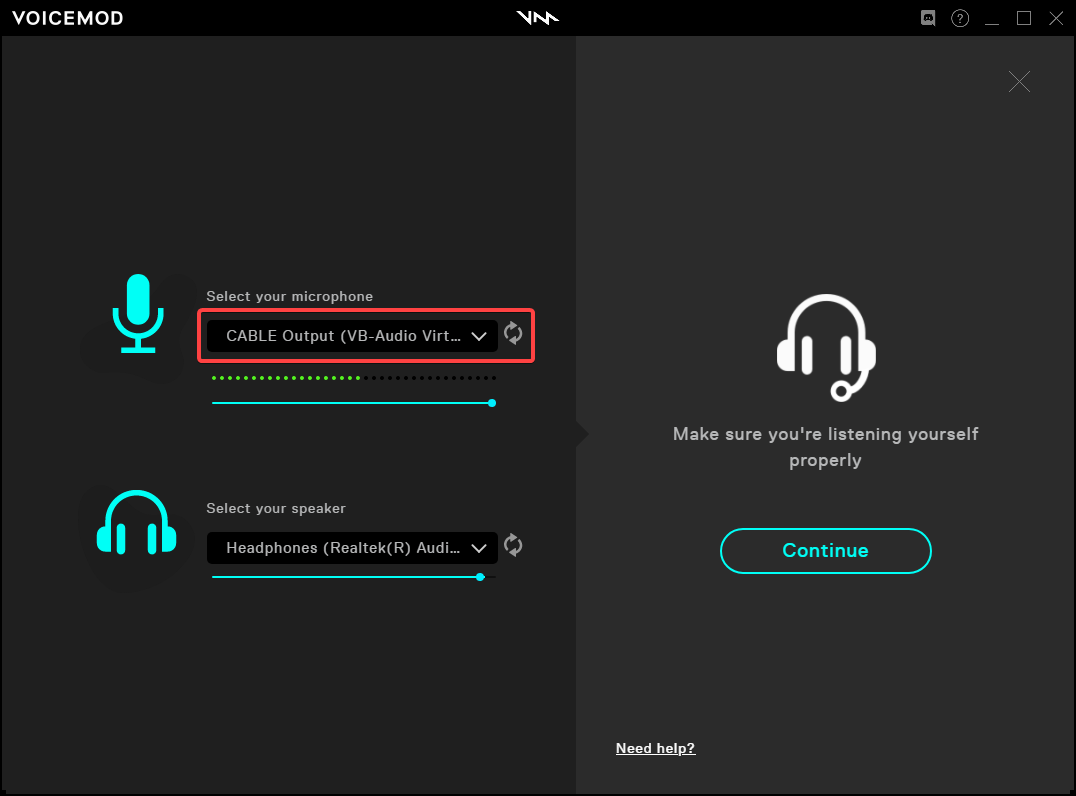Refresh the microphone device list
The width and height of the screenshot is (1076, 796).
513,333
